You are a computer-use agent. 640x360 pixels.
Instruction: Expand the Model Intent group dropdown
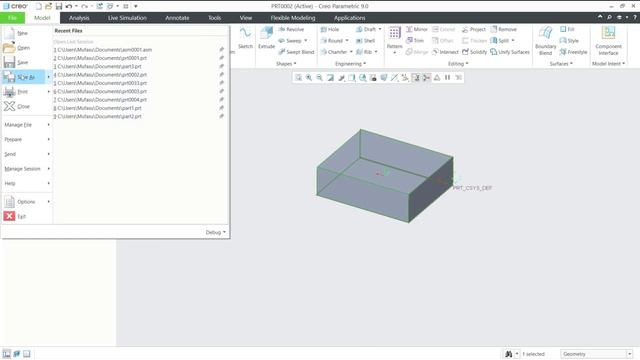coord(608,64)
